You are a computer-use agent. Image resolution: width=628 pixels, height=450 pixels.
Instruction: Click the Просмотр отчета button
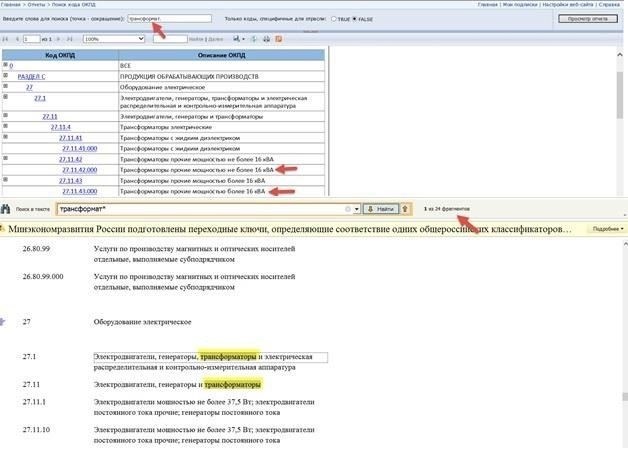click(x=588, y=19)
